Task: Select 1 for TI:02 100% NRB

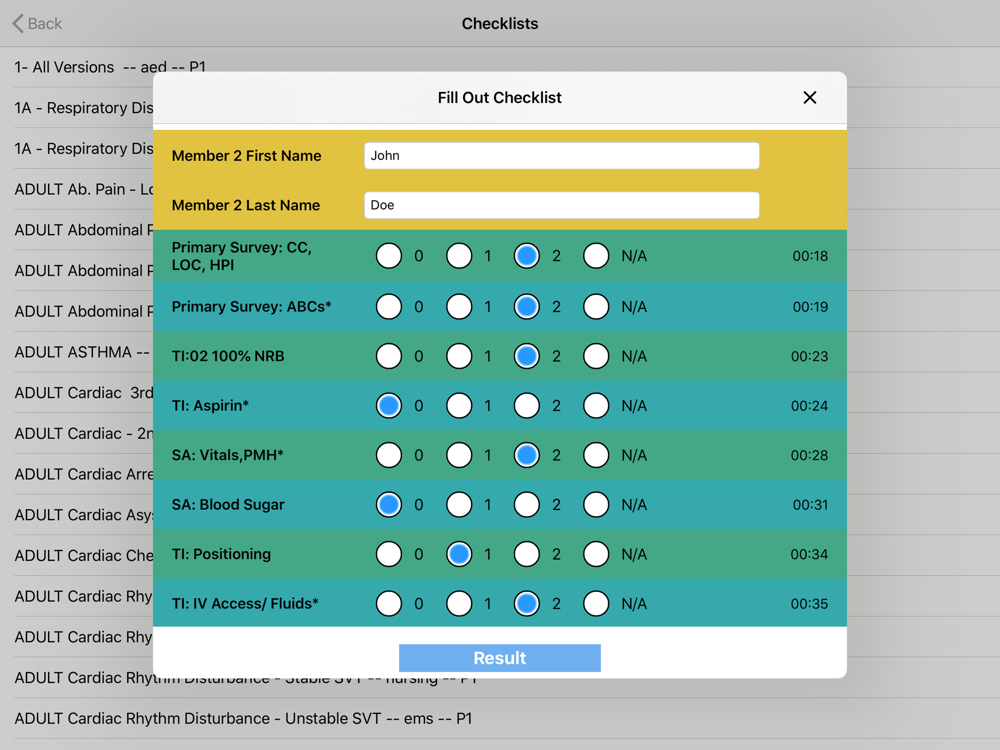Action: click(x=459, y=356)
